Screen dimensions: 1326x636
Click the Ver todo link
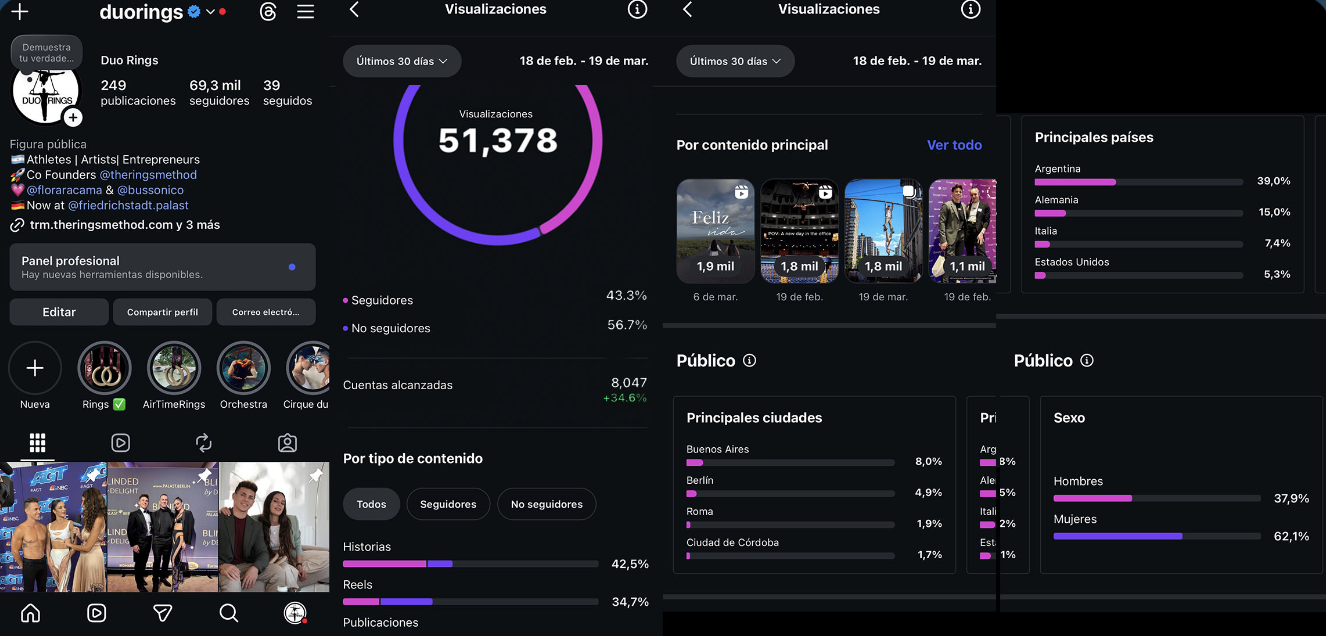click(954, 145)
